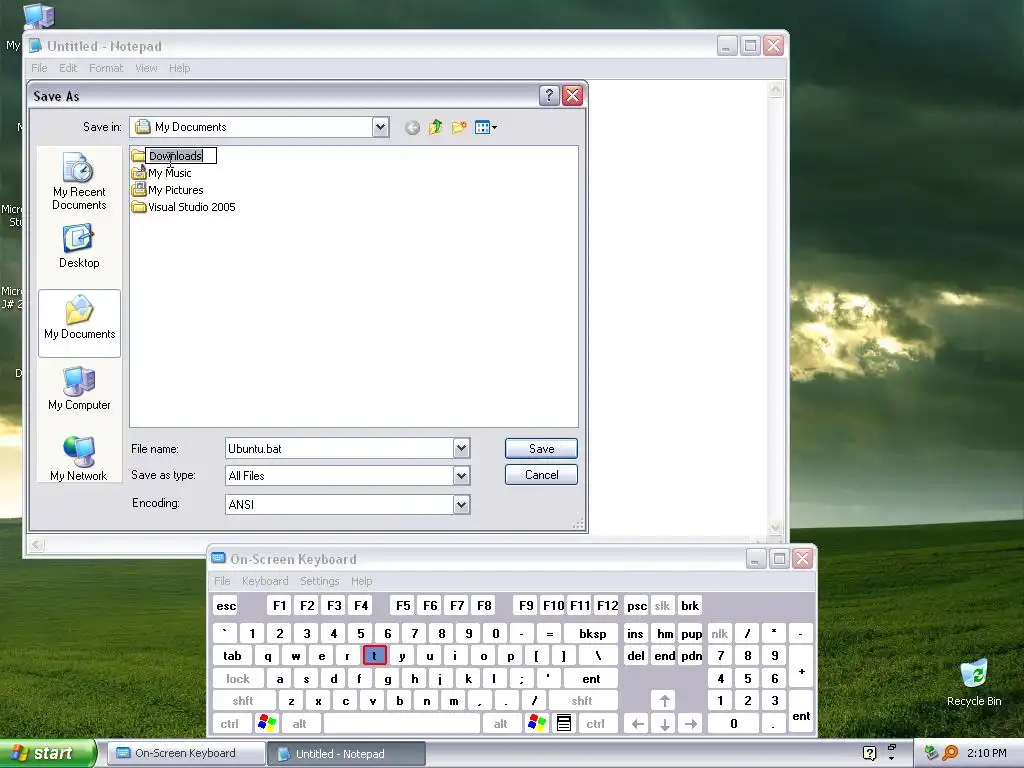
Task: Toggle the left ctrl key
Action: [x=229, y=724]
